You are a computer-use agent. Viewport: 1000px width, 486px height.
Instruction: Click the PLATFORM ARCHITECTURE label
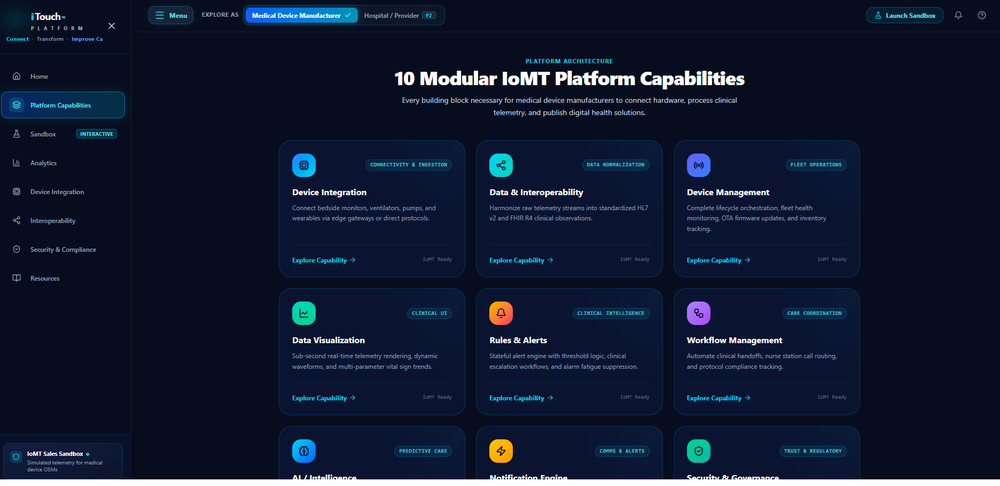[x=569, y=61]
